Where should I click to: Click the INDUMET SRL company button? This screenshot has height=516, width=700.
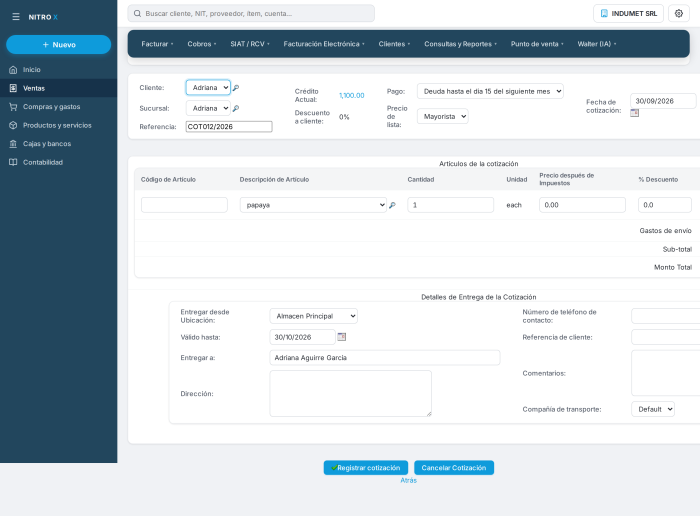(x=628, y=13)
